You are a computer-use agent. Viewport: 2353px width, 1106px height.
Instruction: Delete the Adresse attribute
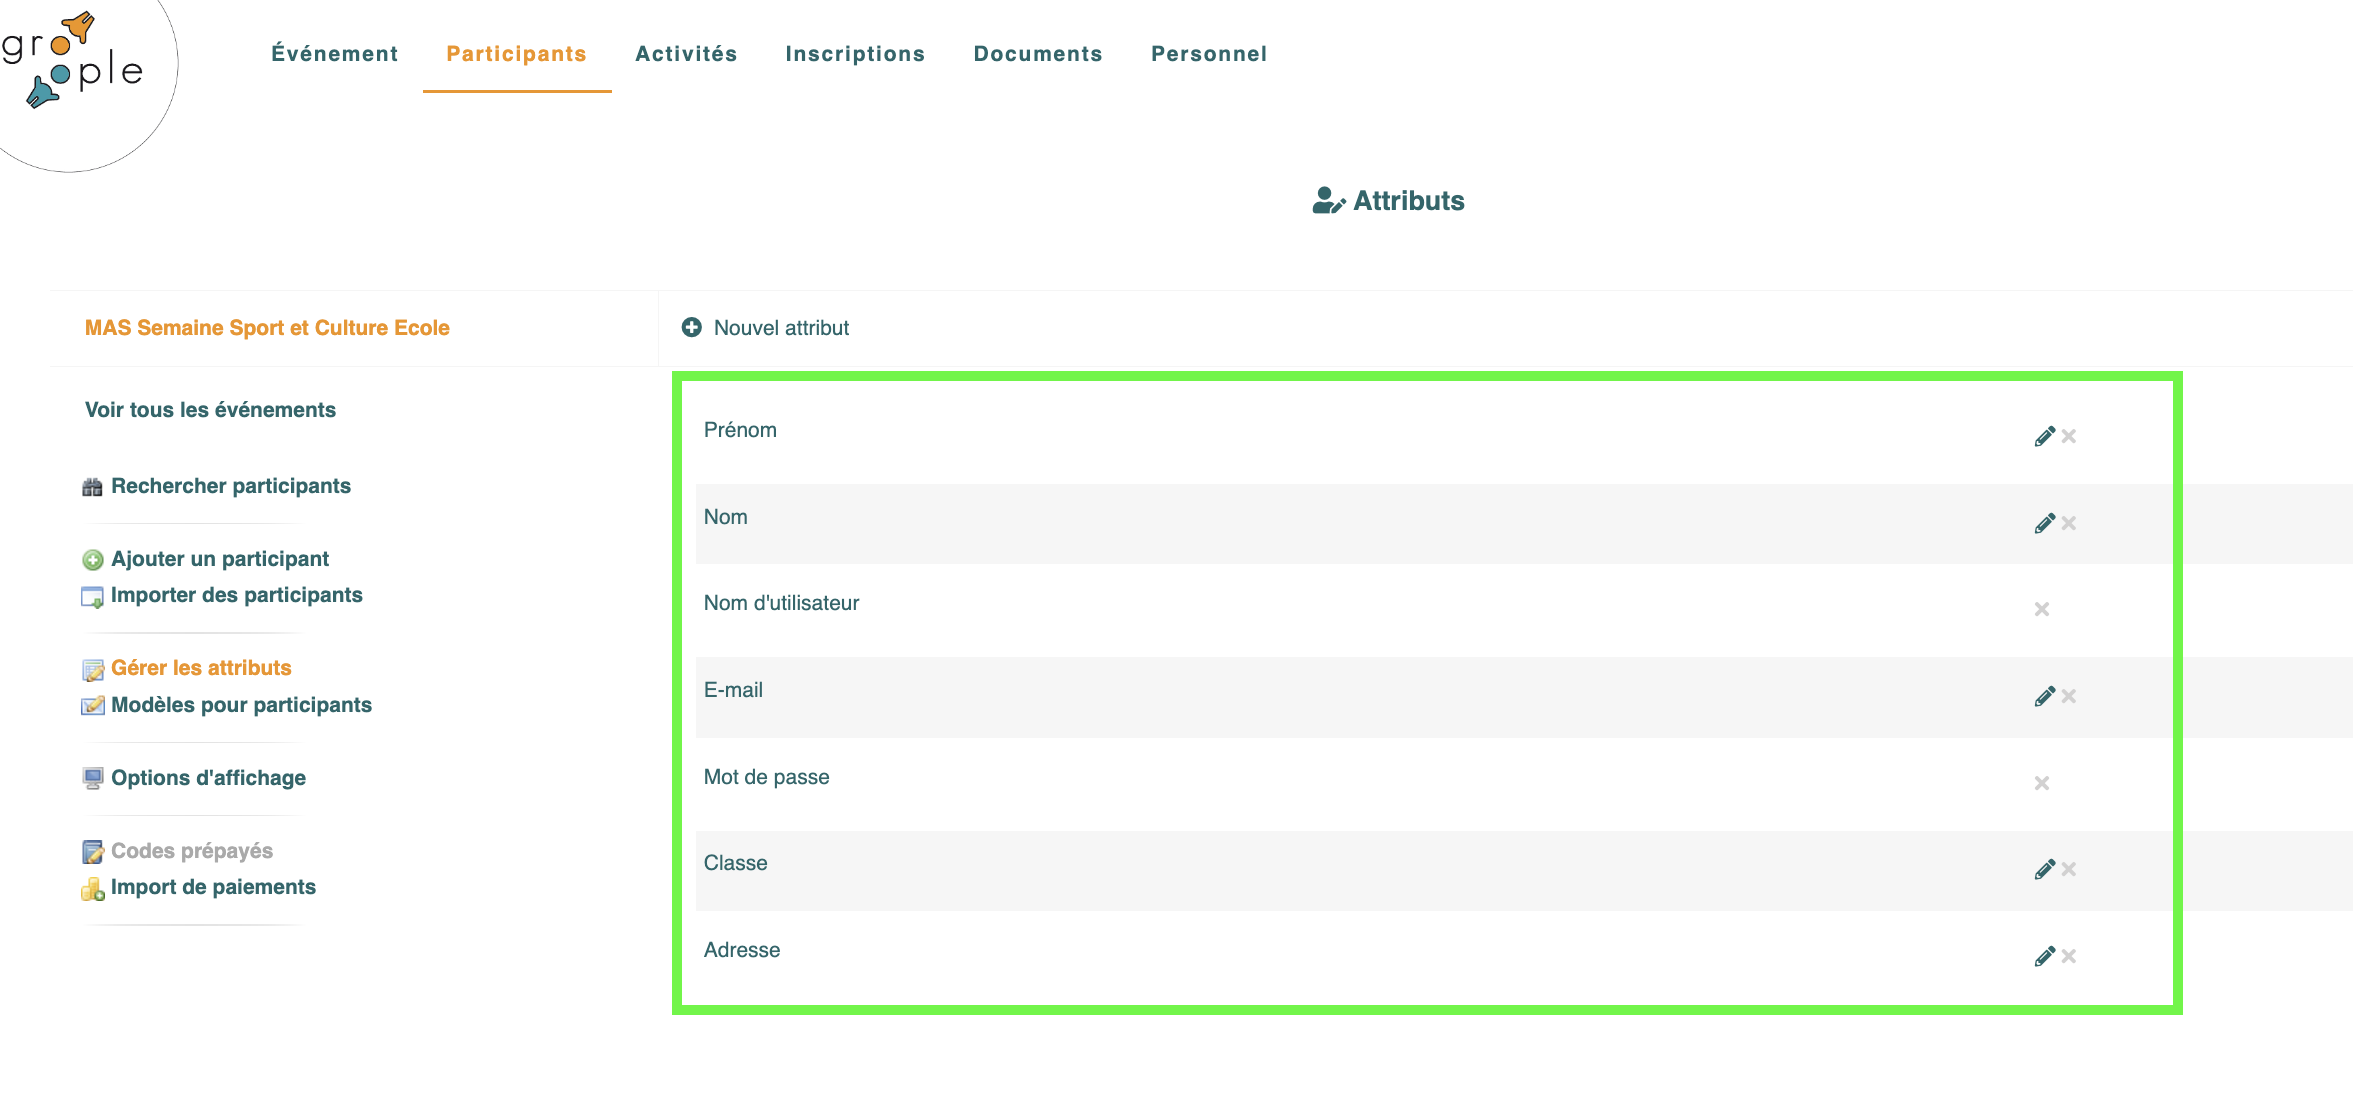(2069, 956)
